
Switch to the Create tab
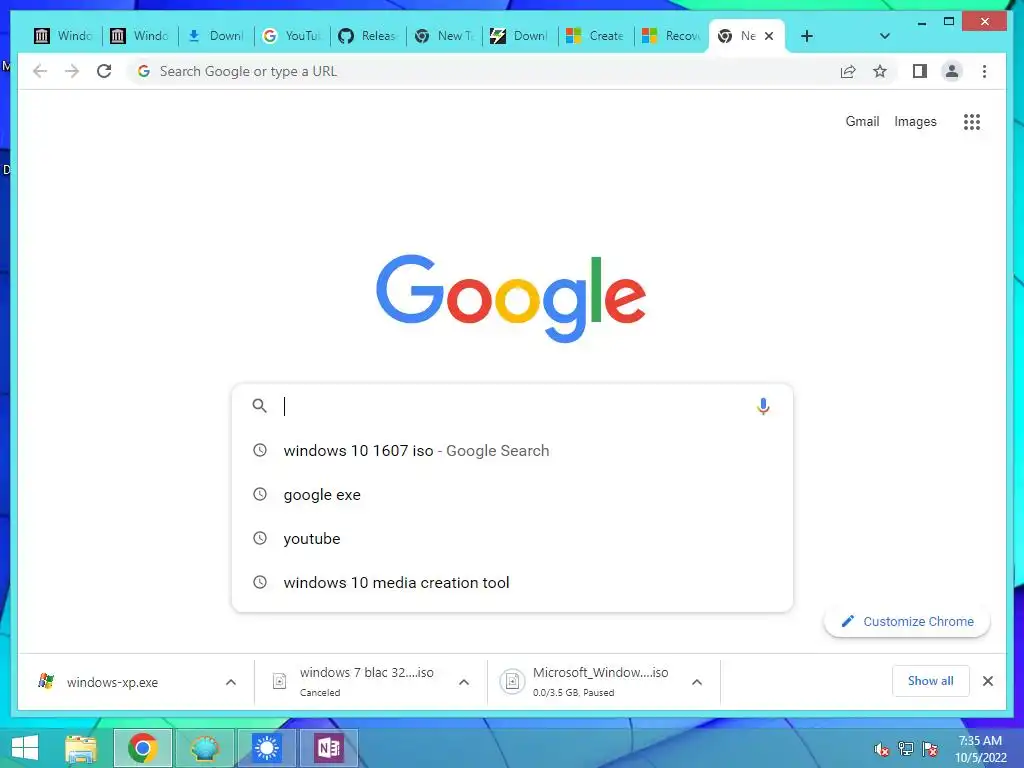[596, 36]
